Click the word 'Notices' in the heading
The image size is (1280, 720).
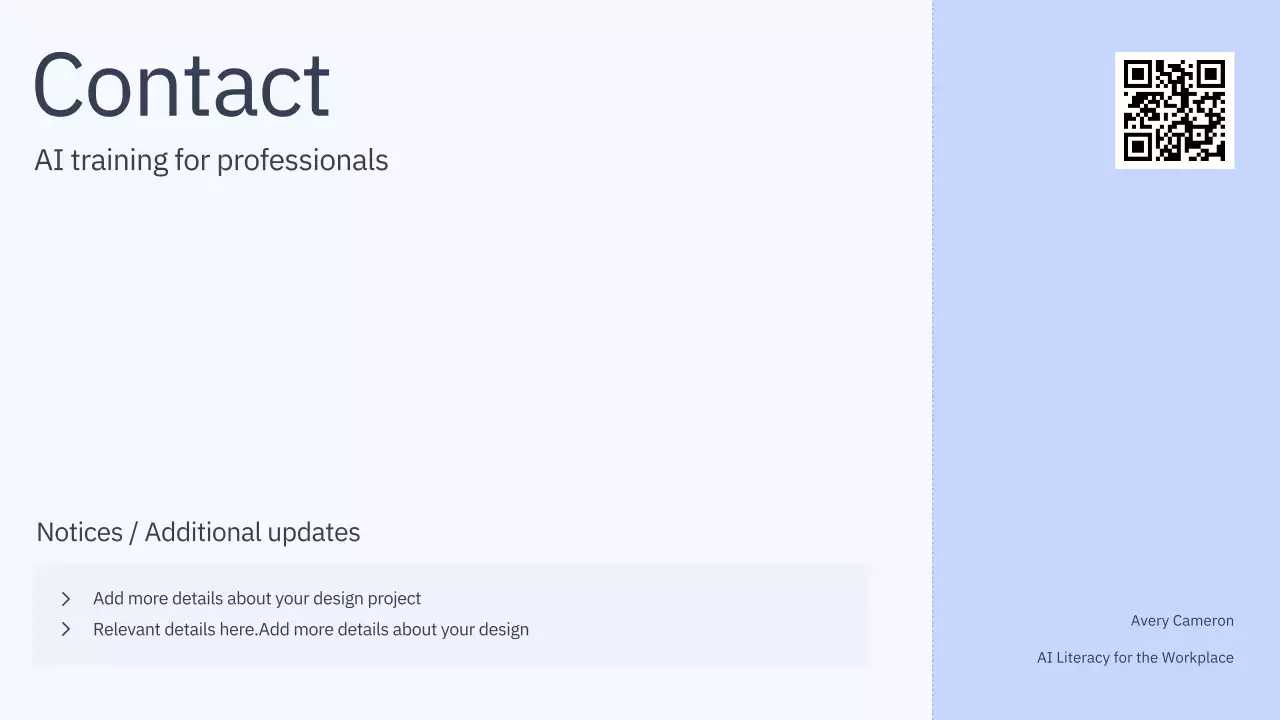79,532
